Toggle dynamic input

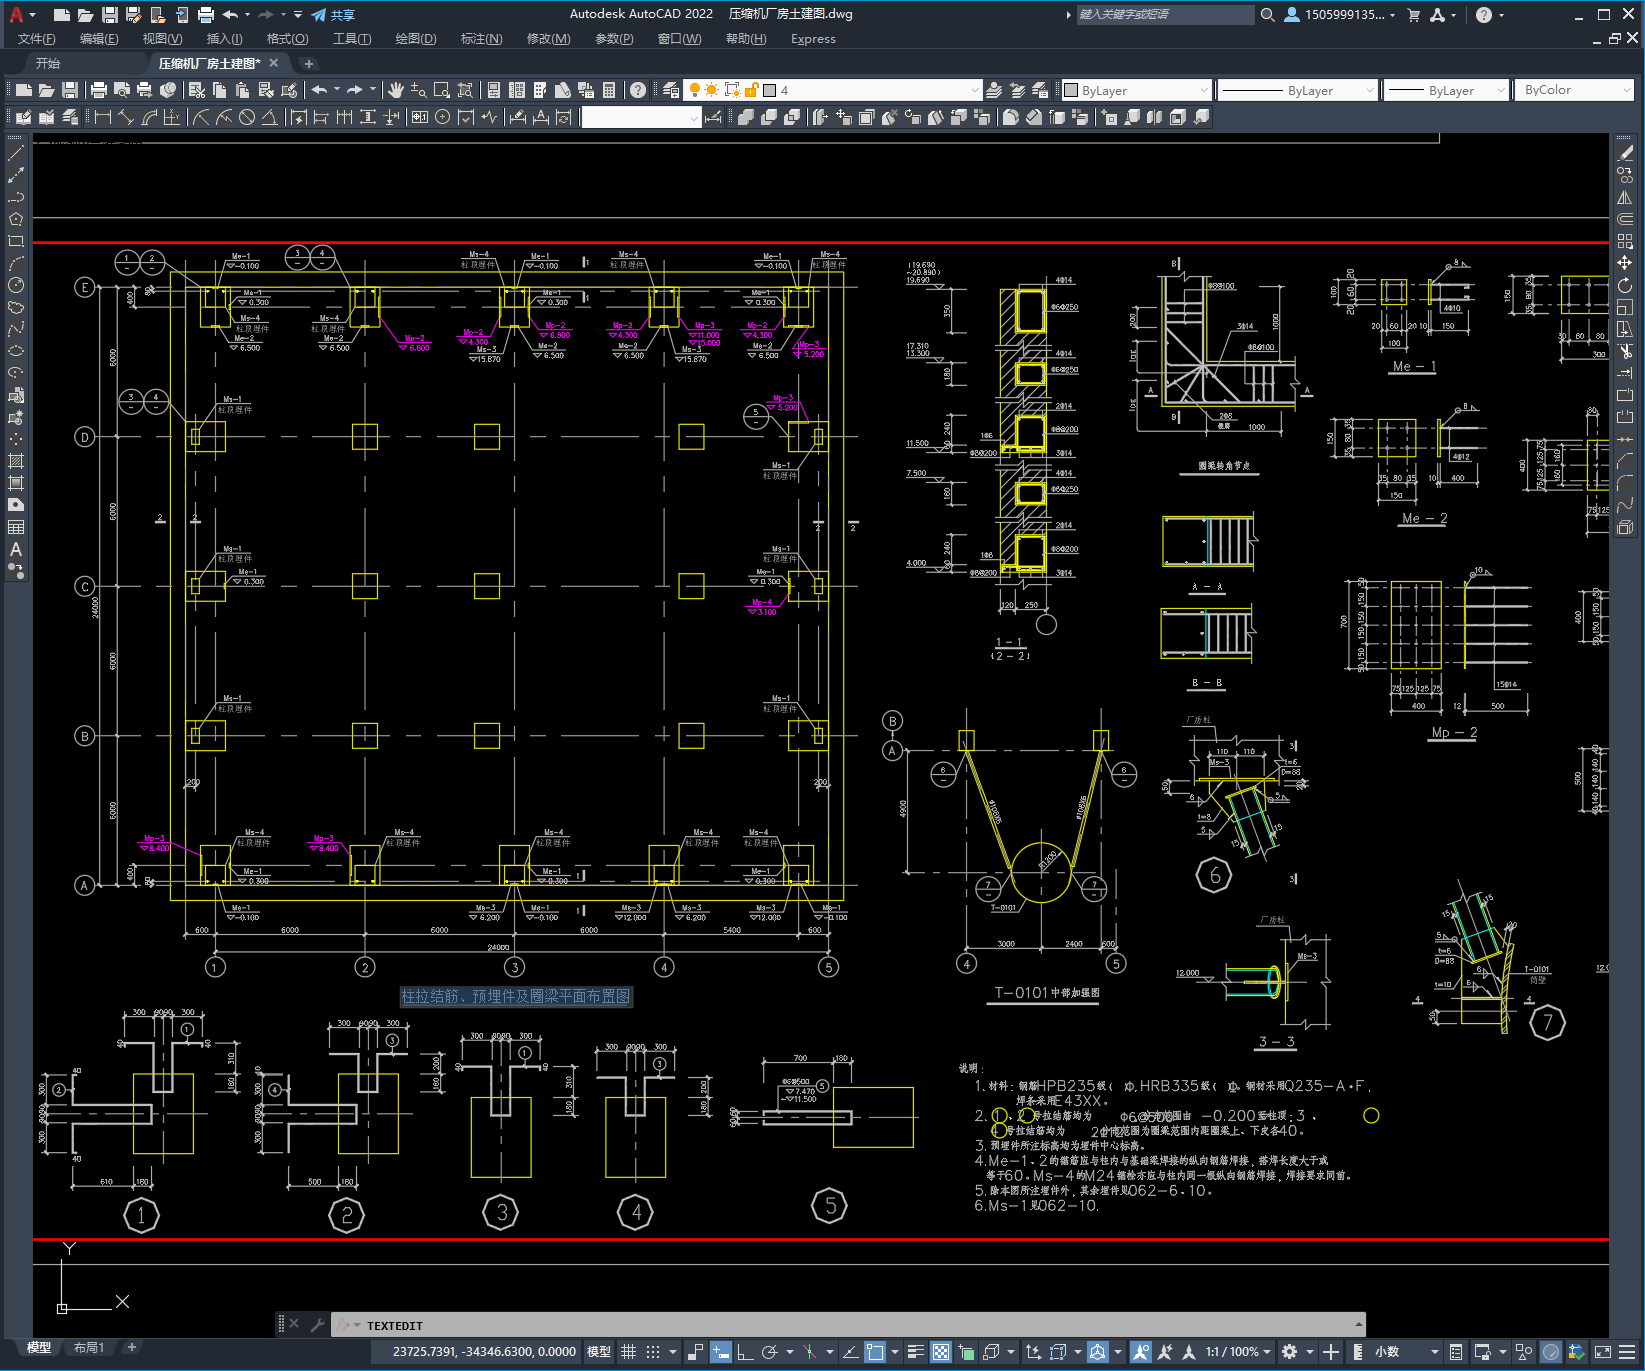(x=721, y=1352)
